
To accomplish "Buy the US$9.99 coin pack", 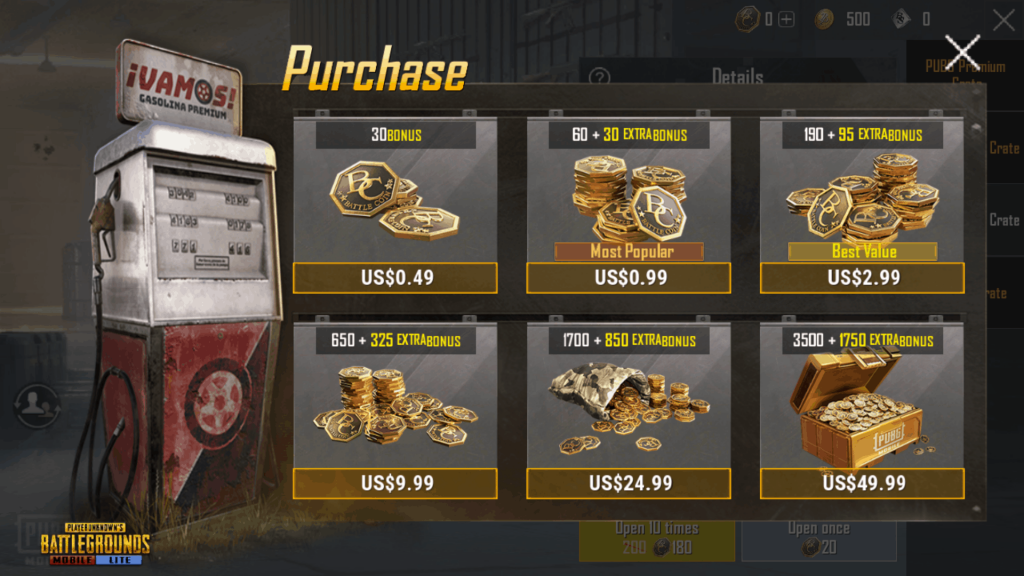I will [395, 483].
